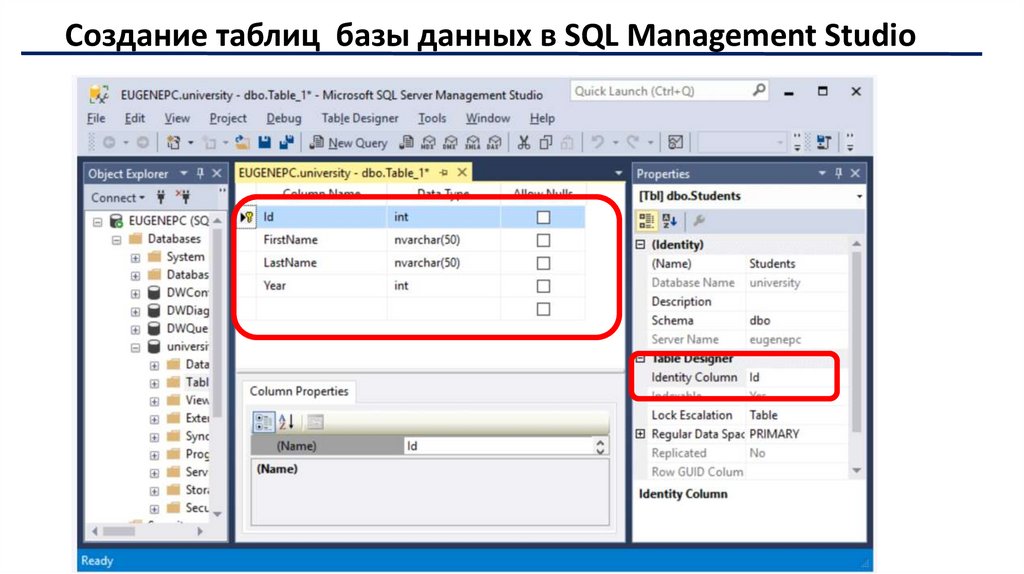The image size is (1024, 574).
Task: Click the Object Explorer horizontal scrollbar
Action: tap(150, 532)
